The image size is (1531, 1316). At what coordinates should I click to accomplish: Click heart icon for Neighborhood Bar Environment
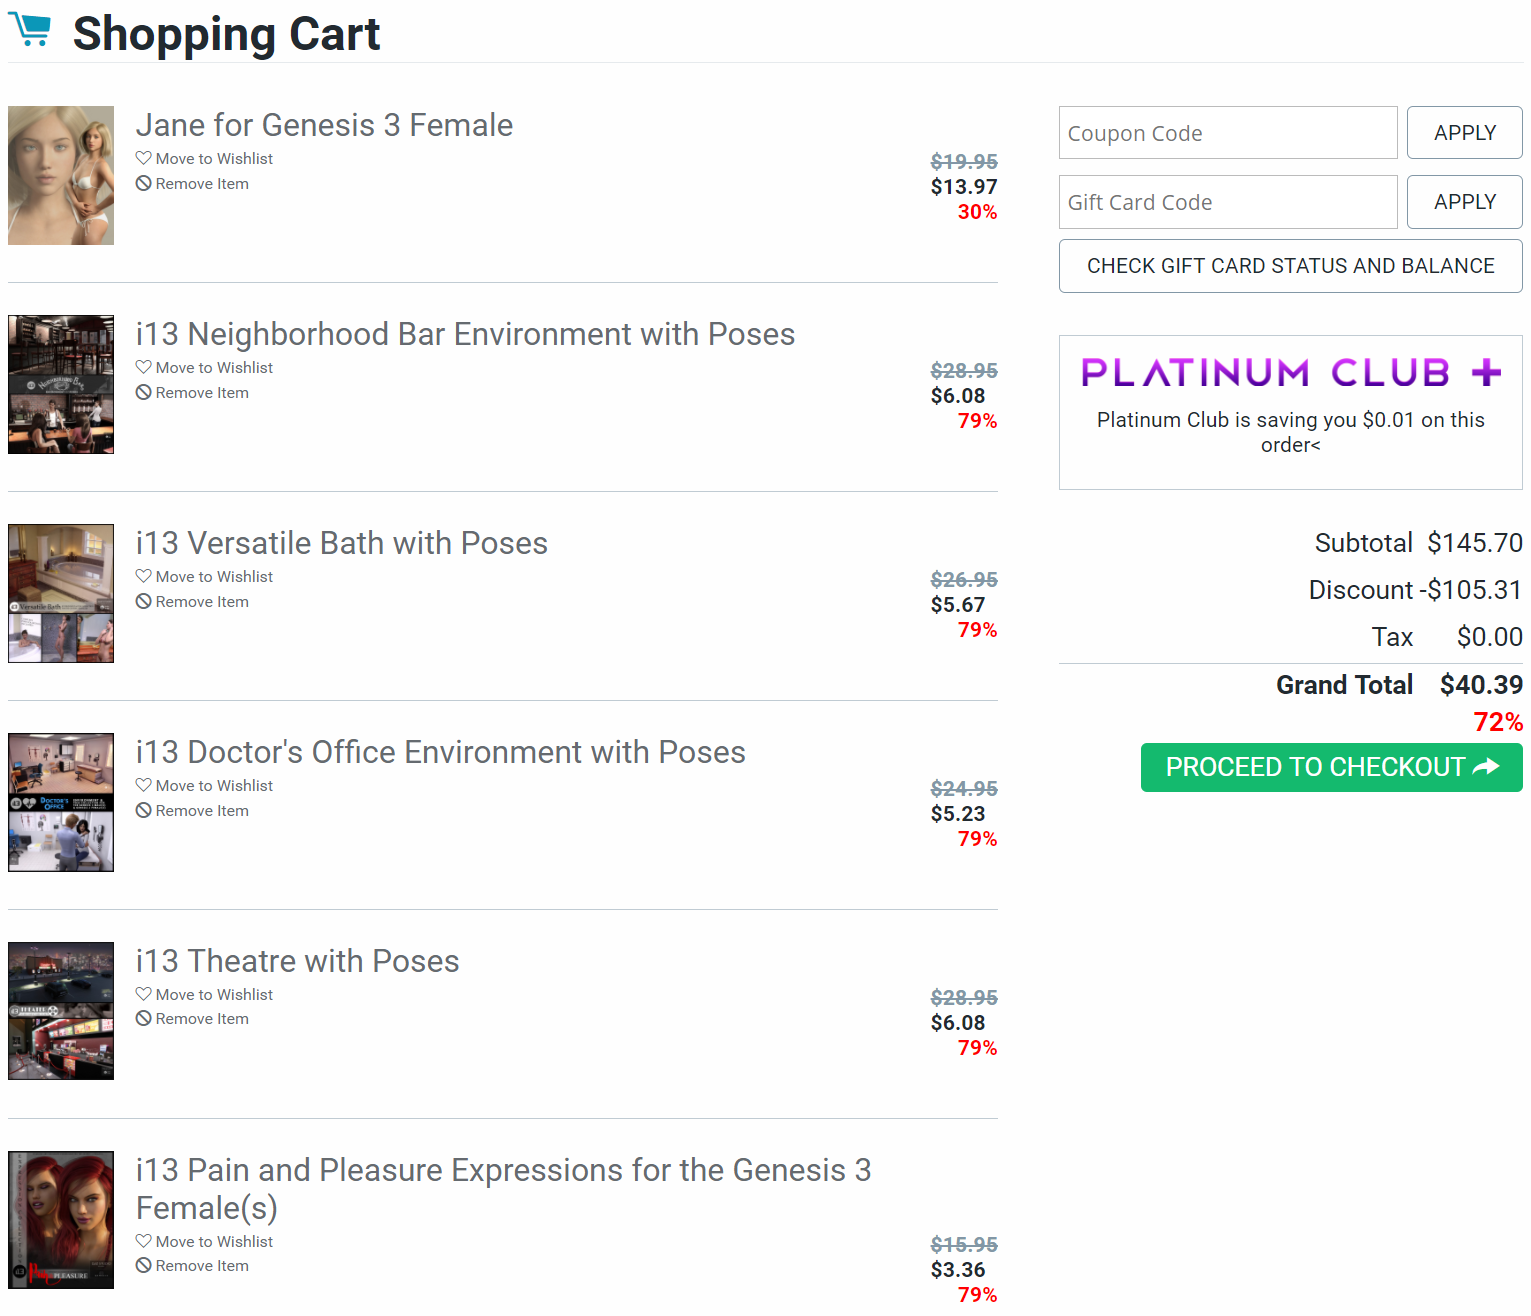(144, 367)
